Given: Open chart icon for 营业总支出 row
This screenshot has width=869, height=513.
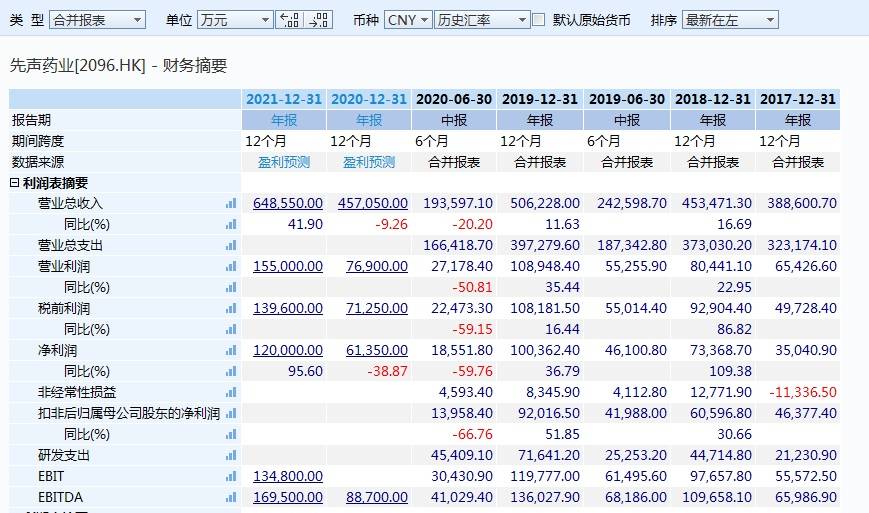Looking at the screenshot, I should point(231,245).
